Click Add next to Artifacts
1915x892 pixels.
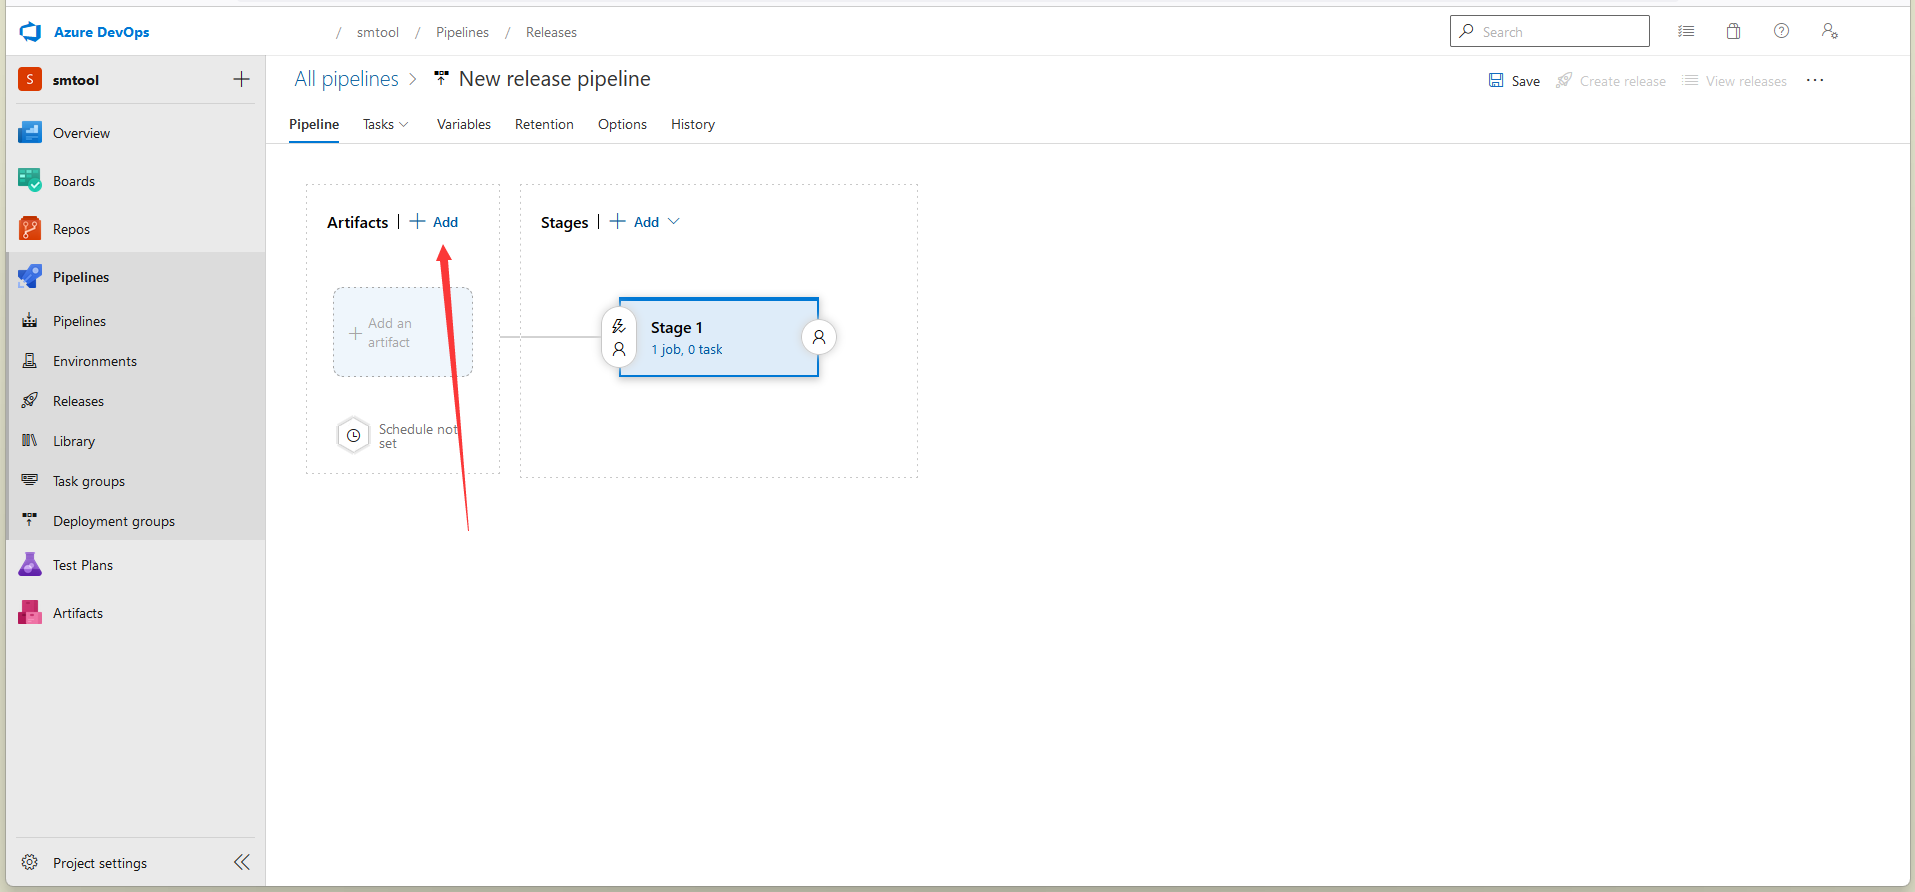click(435, 222)
